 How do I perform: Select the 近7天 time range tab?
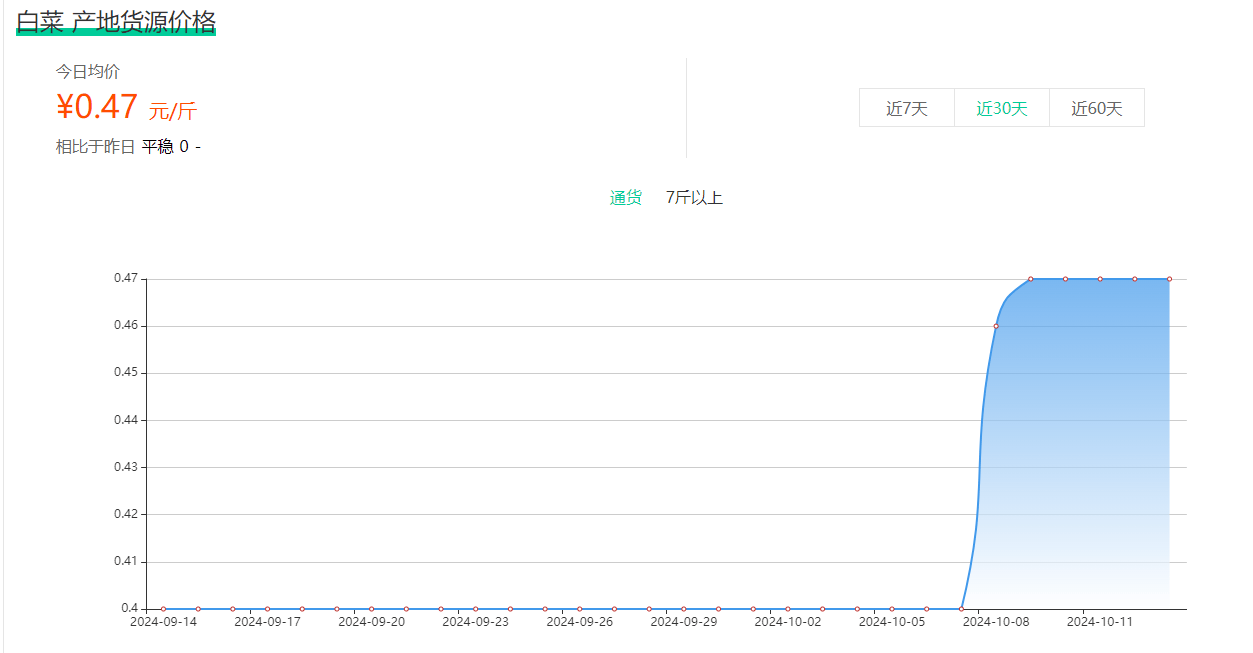(x=907, y=108)
